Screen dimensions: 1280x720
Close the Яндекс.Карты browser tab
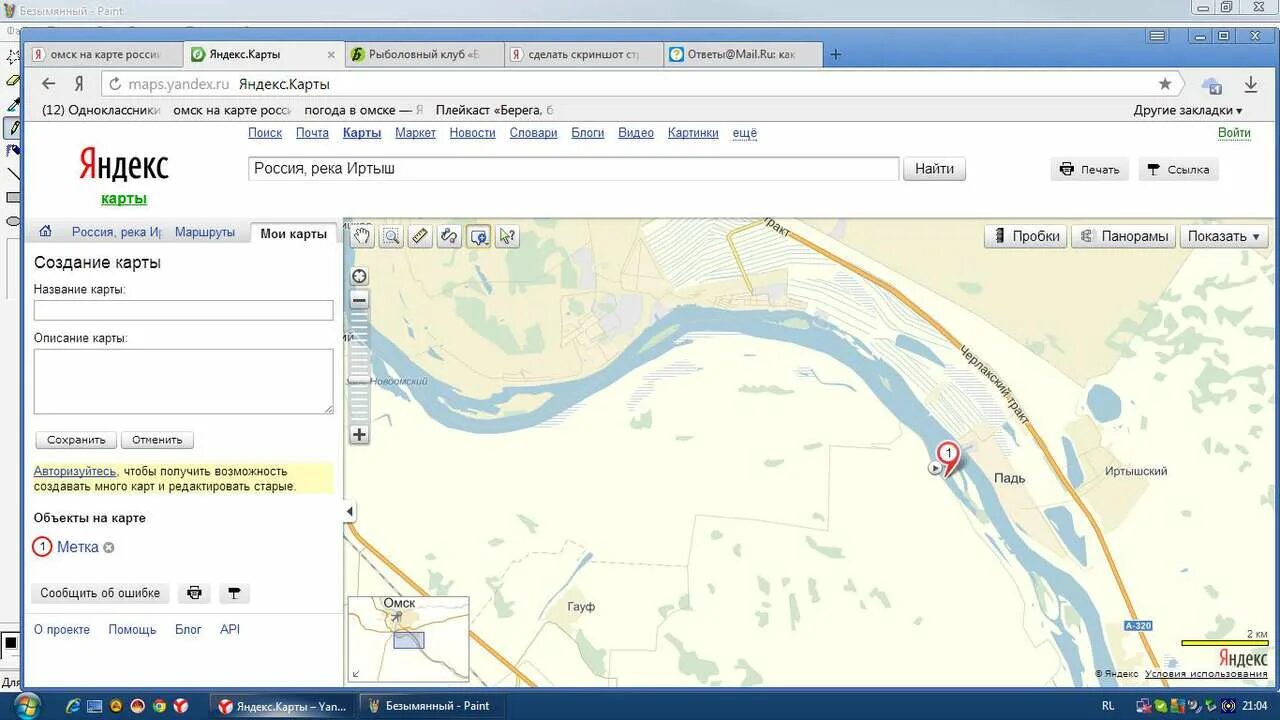331,55
